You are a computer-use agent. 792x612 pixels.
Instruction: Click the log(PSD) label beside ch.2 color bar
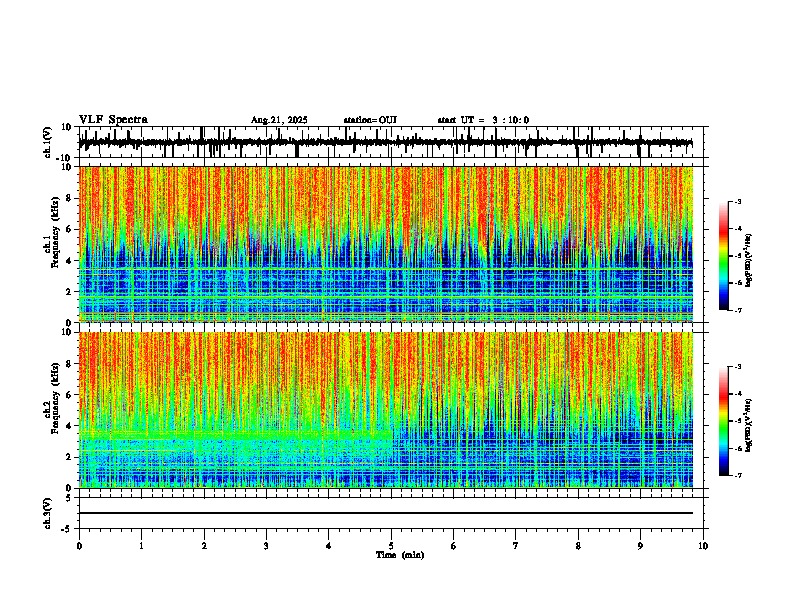click(x=748, y=425)
